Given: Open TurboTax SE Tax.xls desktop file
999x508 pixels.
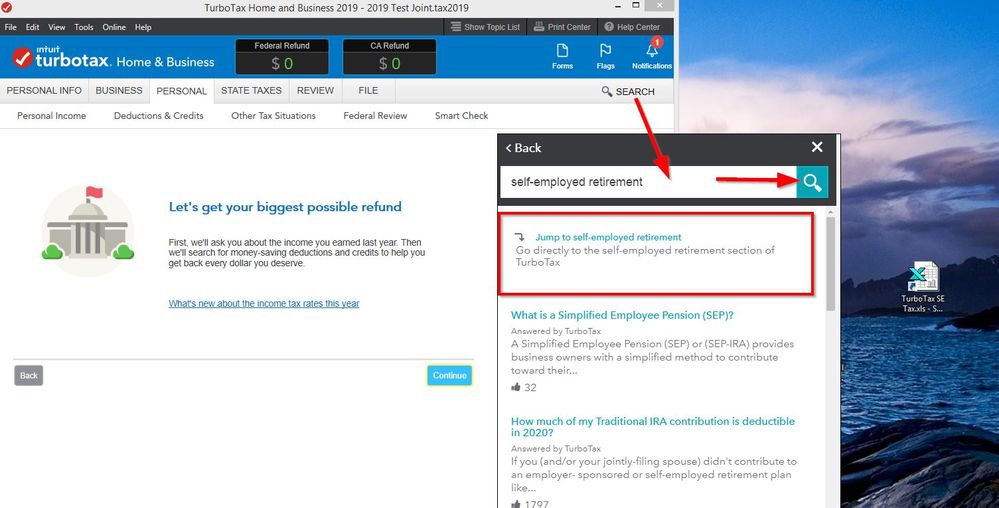Looking at the screenshot, I should (x=922, y=287).
